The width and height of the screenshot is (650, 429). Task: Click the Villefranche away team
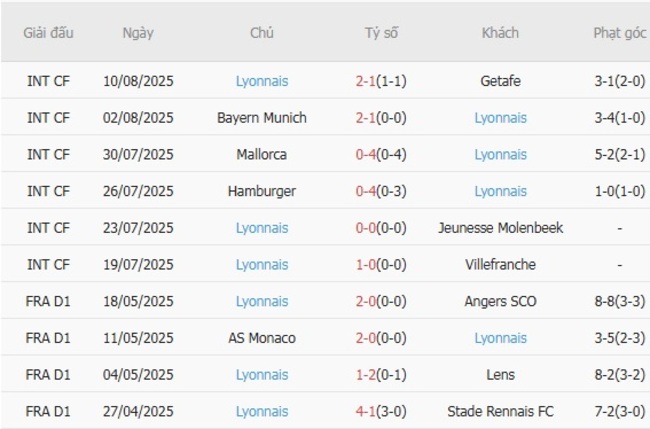[x=500, y=265]
